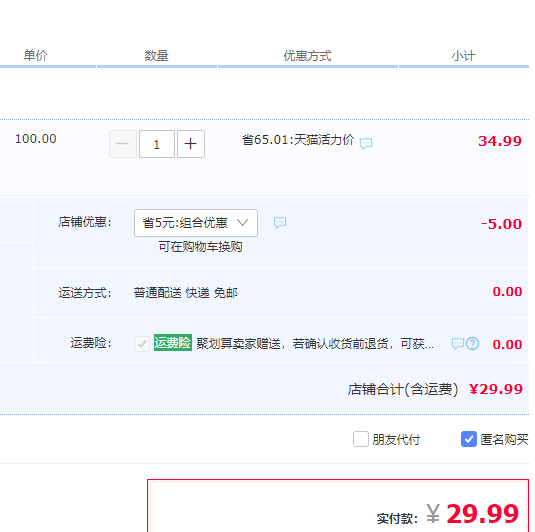Click the quantity input field

pyautogui.click(x=157, y=144)
